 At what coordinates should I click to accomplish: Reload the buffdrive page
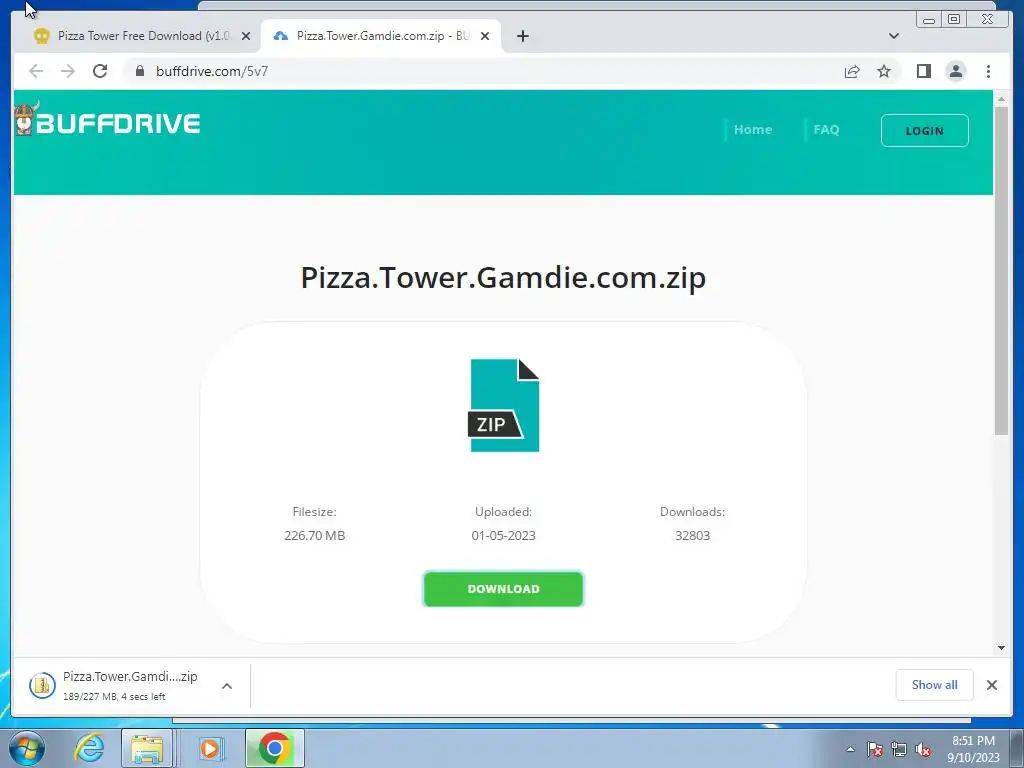(100, 71)
